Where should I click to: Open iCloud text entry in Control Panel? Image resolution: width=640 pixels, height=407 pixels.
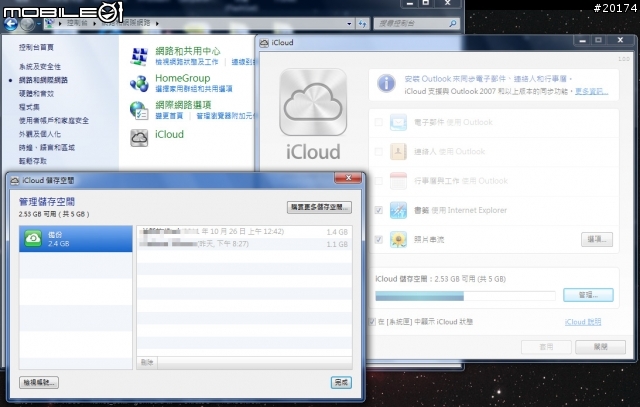tap(169, 134)
